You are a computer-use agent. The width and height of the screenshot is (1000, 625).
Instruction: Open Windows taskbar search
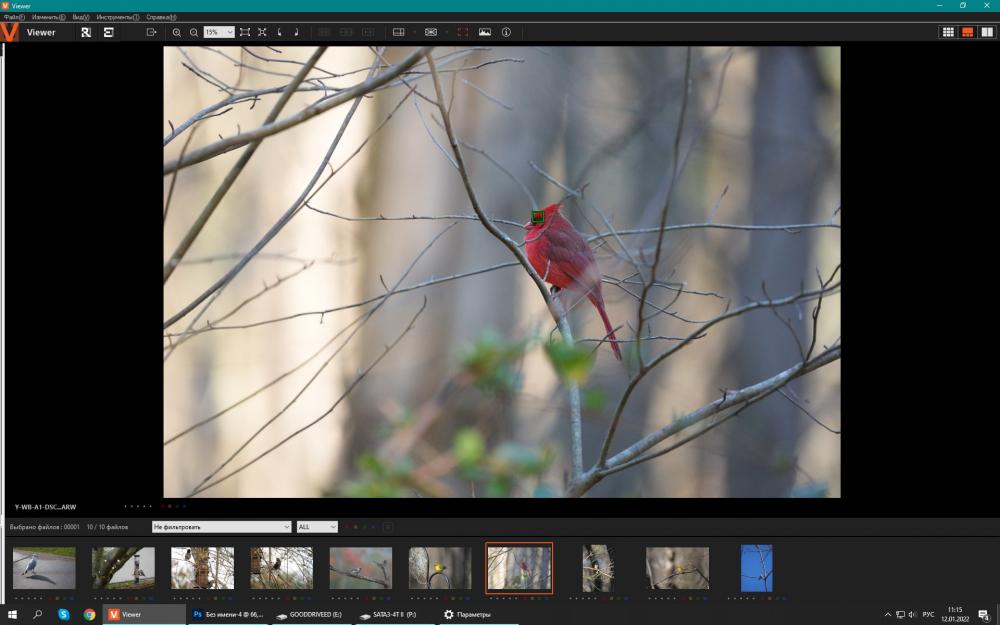tap(37, 615)
